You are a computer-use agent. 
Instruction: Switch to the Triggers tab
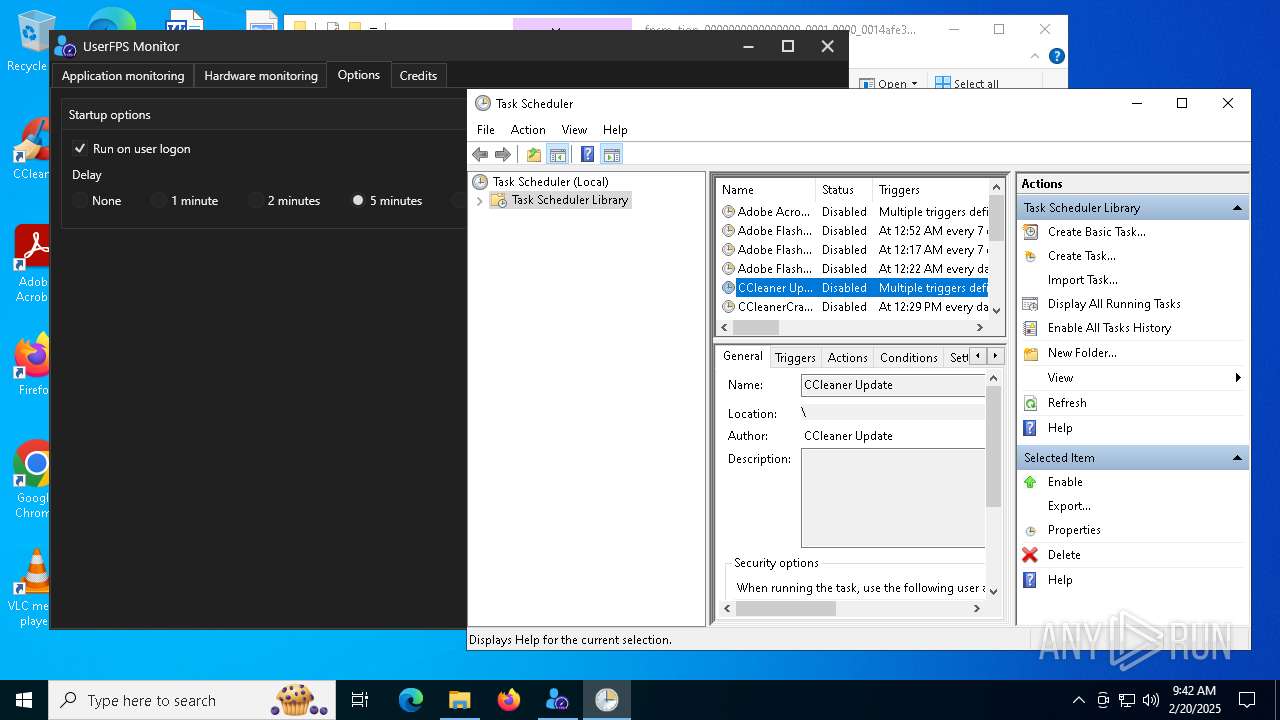(795, 357)
